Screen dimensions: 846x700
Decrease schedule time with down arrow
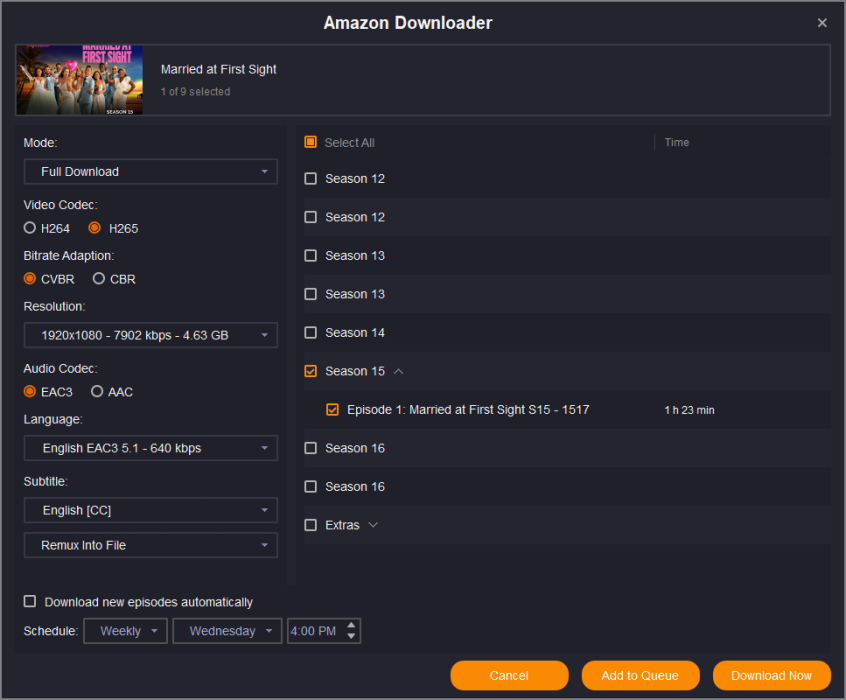pyautogui.click(x=351, y=636)
